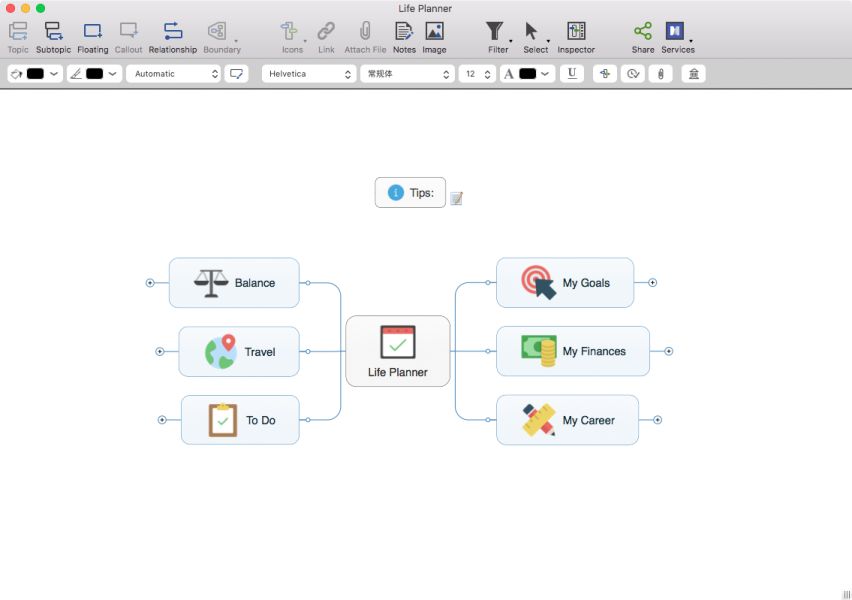Click the marker signpost format-bar button

[x=605, y=74]
